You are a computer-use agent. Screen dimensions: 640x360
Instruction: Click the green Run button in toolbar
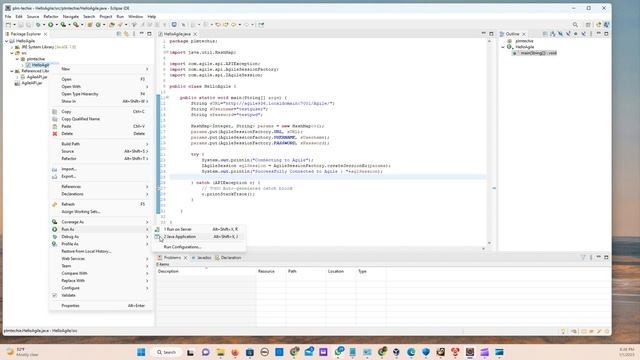pyautogui.click(x=50, y=25)
